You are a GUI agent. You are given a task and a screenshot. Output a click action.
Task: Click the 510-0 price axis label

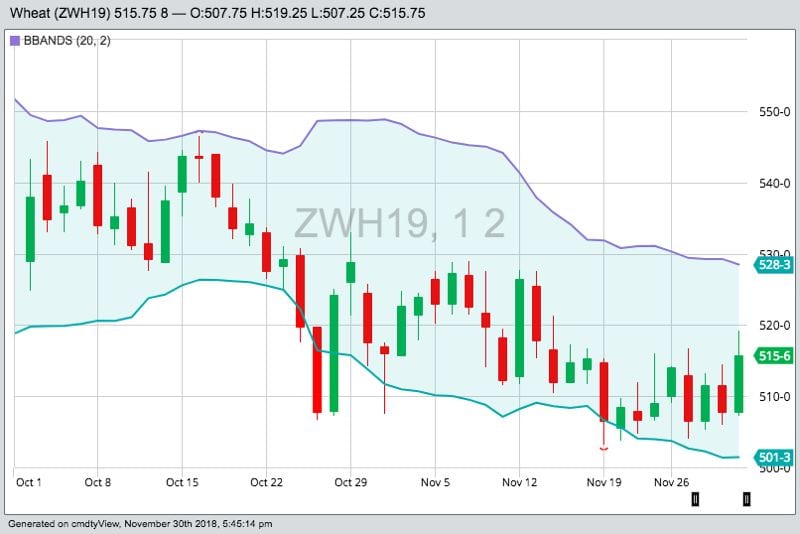[774, 396]
